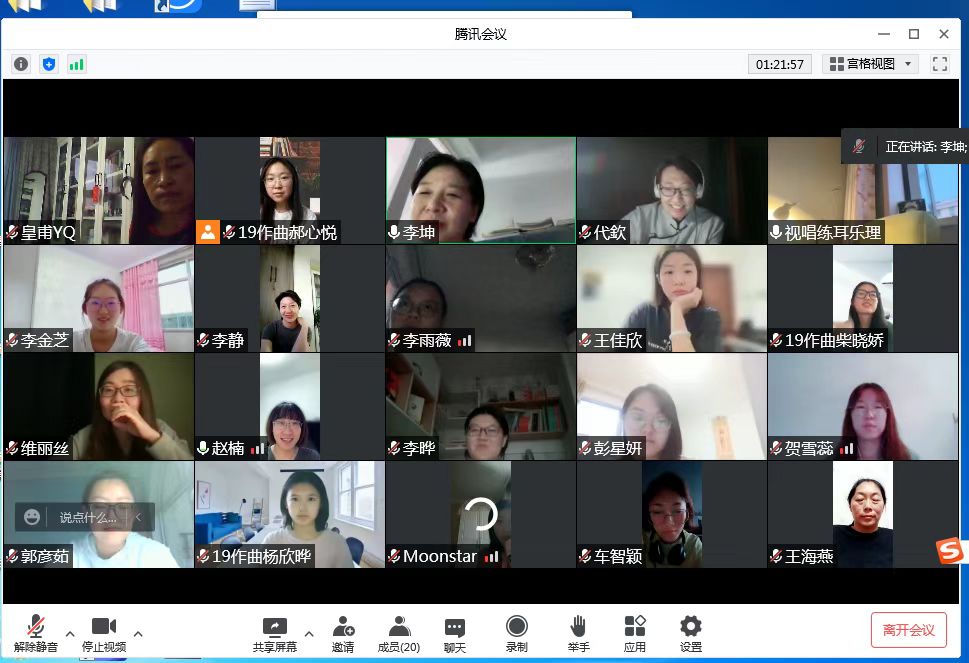Select 李雨薇 video tile
This screenshot has height=663, width=969.
tap(481, 298)
